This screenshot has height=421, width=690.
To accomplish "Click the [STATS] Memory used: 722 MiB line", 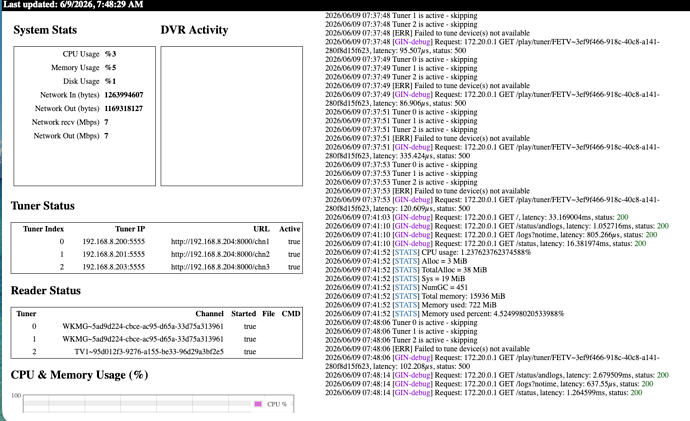I will click(x=411, y=305).
